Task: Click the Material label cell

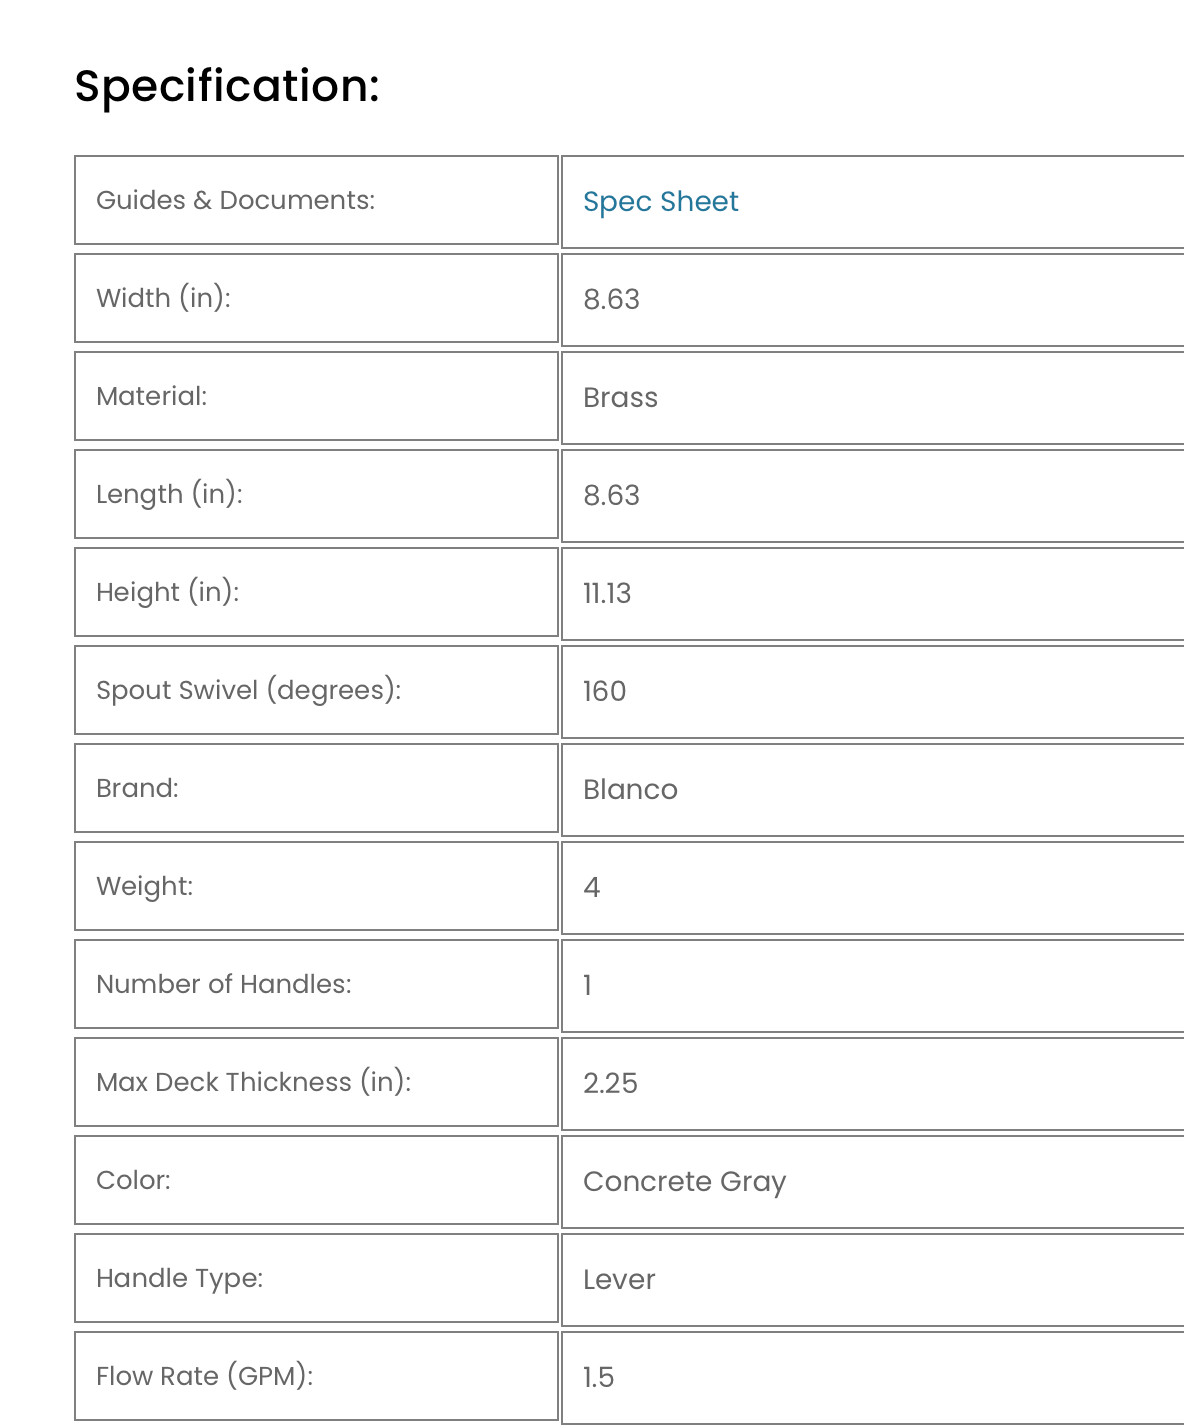Action: (316, 396)
